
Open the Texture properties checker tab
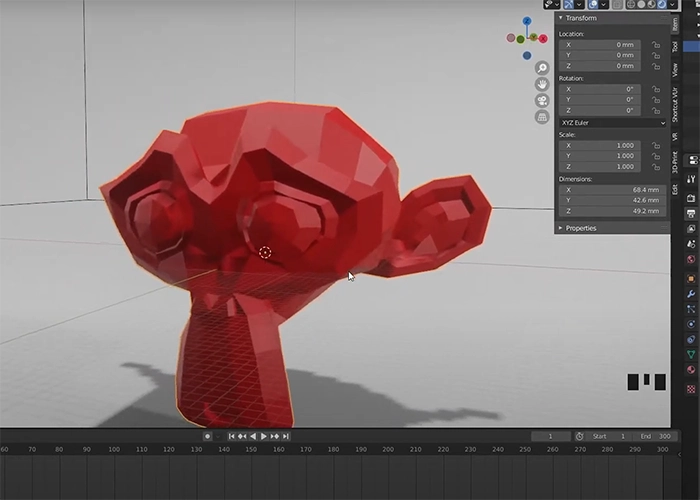click(x=691, y=387)
